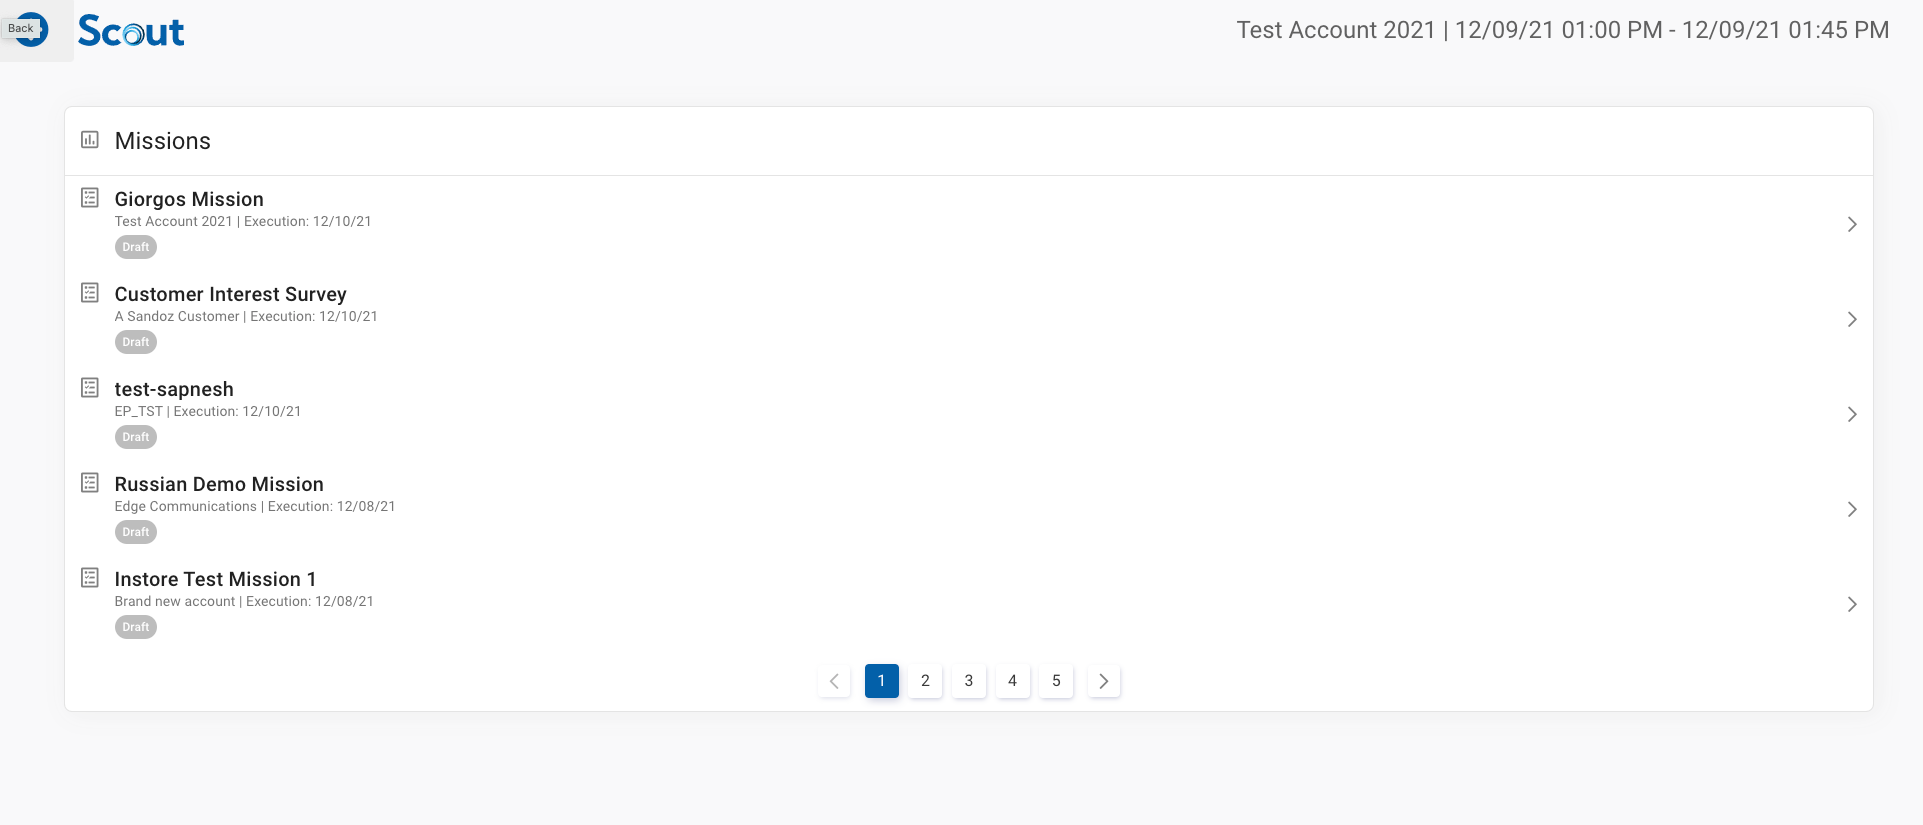Viewport: 1923px width, 825px height.
Task: Go to page 2 of missions
Action: (925, 681)
